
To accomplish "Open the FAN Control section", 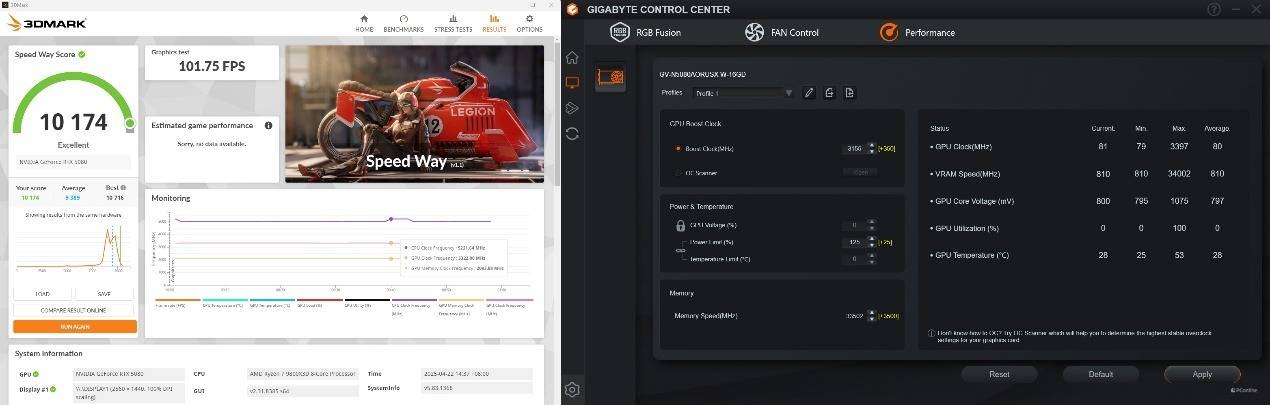I will point(781,33).
